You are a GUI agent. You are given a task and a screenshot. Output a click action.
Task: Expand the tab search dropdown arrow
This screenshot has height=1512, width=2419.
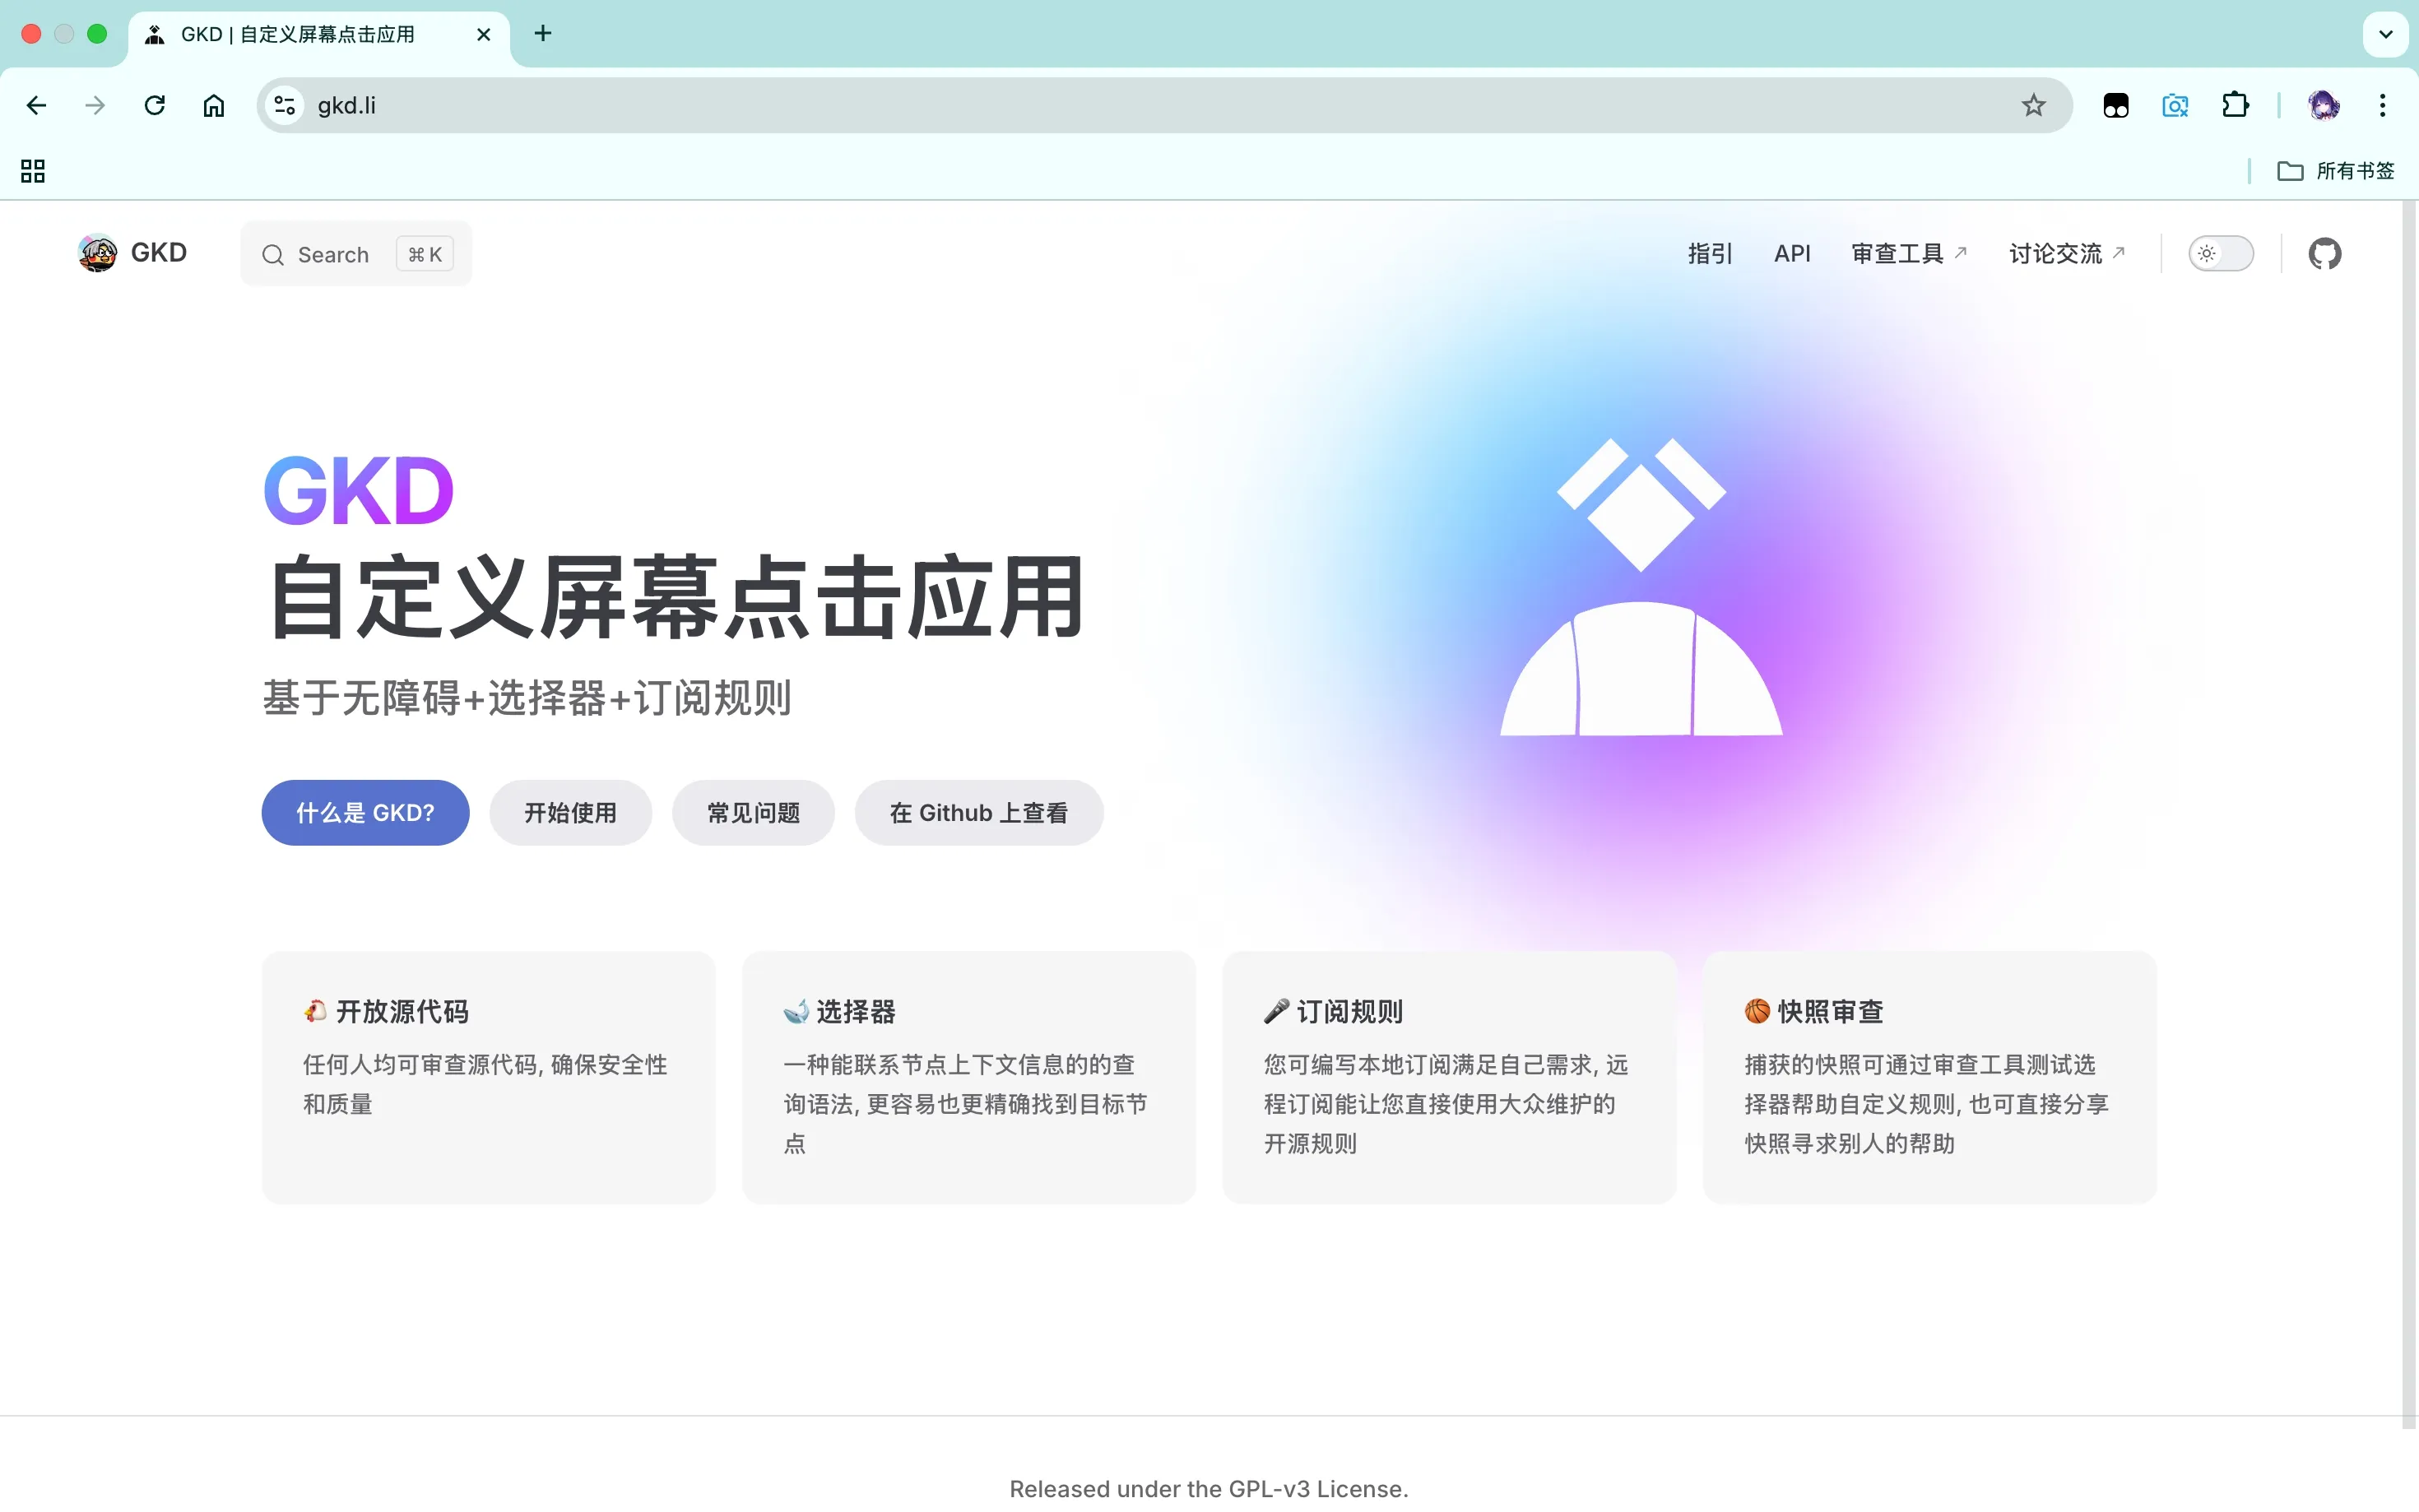pyautogui.click(x=2385, y=34)
